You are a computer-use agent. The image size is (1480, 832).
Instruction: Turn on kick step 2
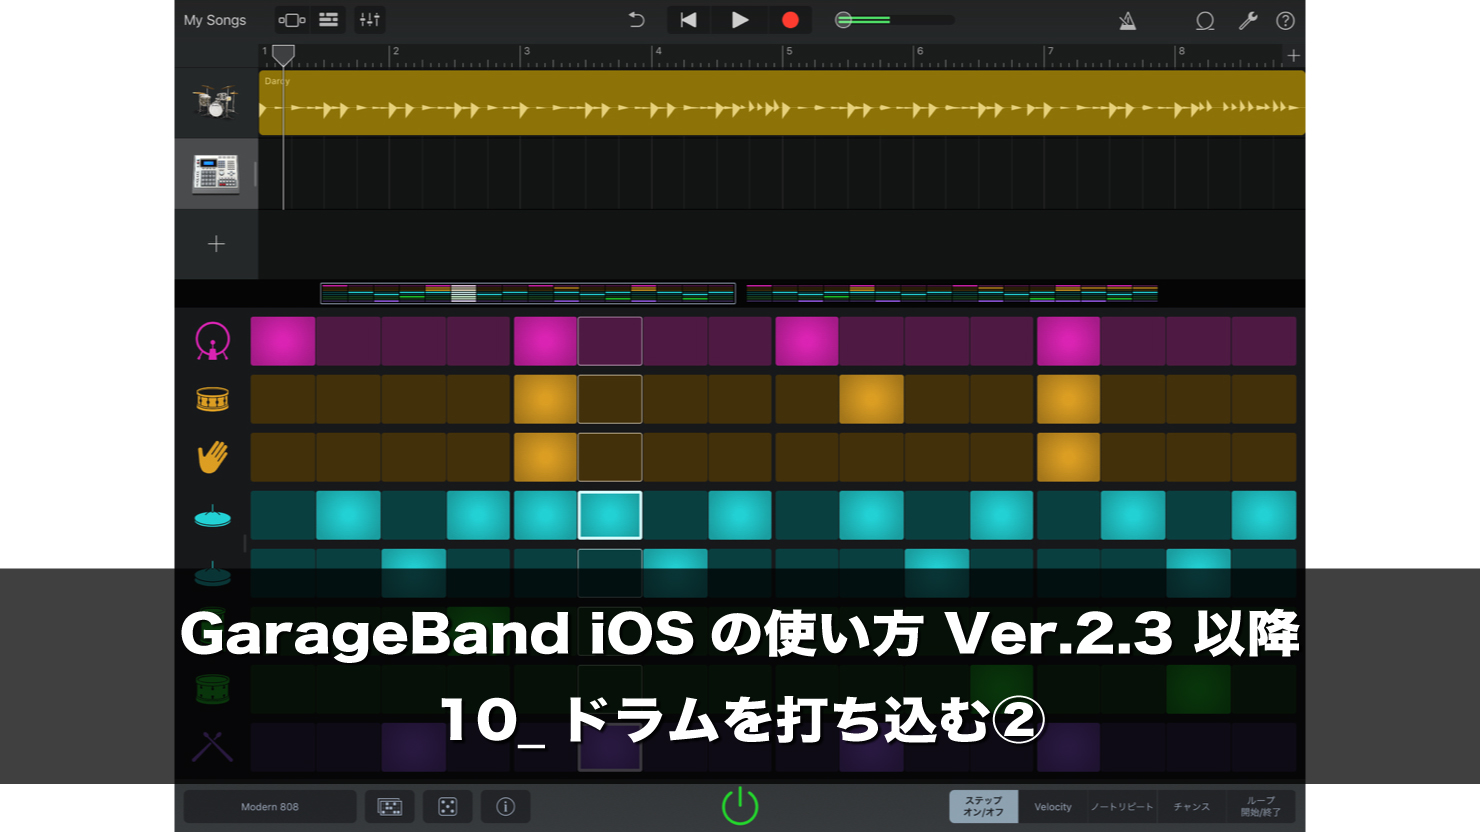(x=348, y=341)
